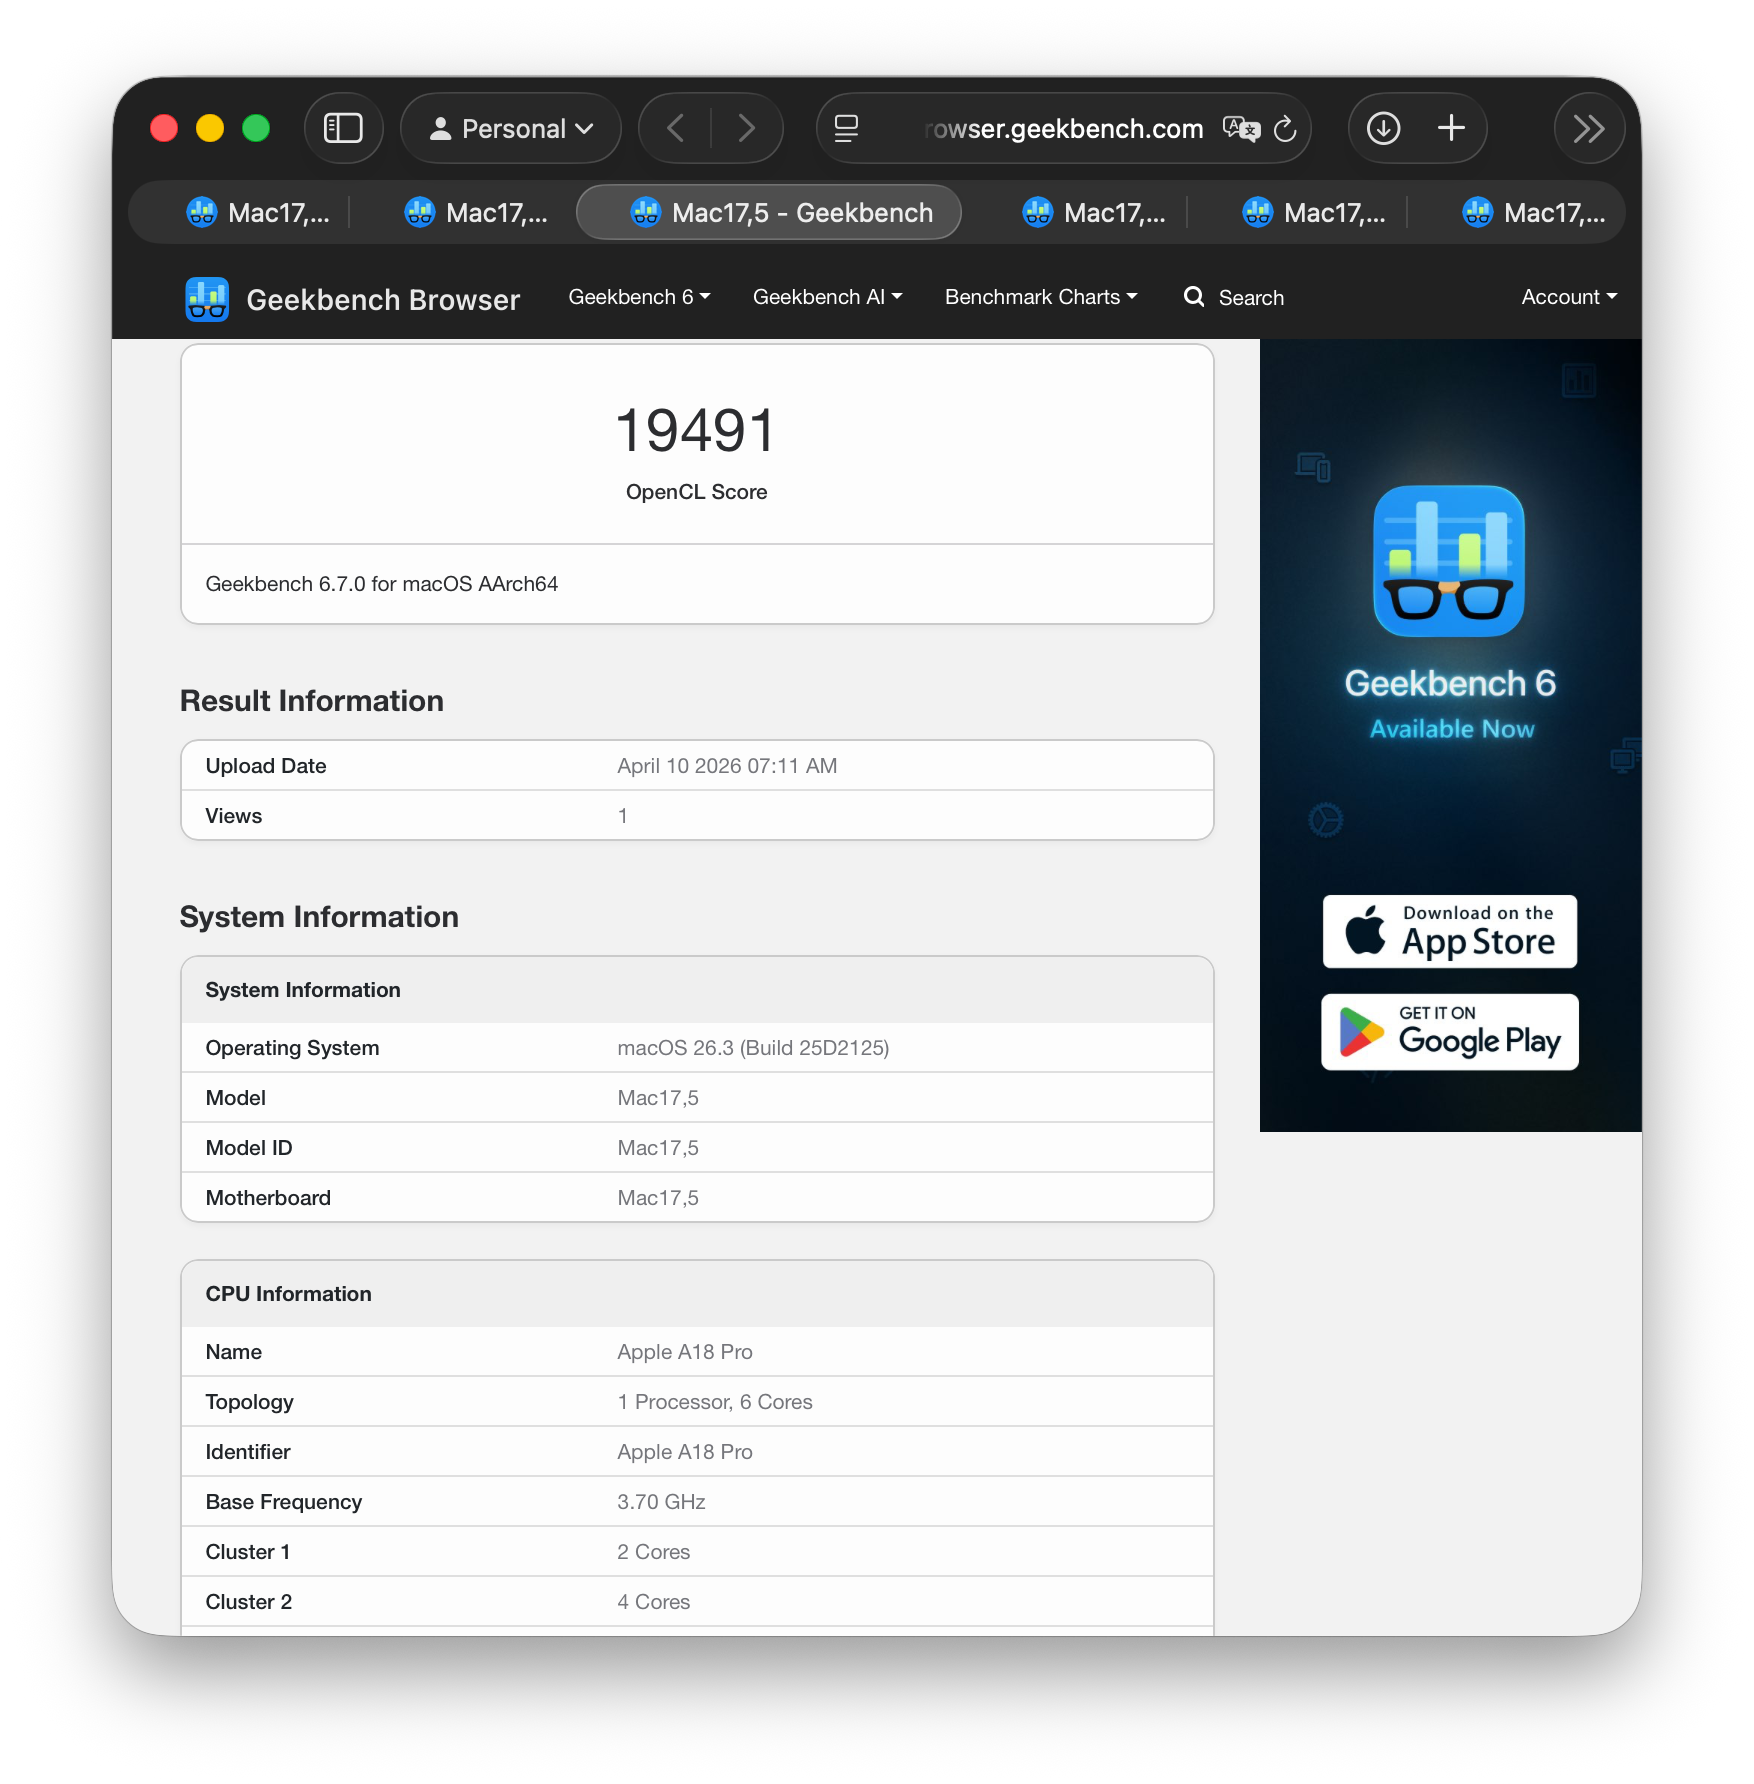Image resolution: width=1754 pixels, height=1784 pixels.
Task: Click the geekbench.com address field
Action: pyautogui.click(x=1062, y=129)
